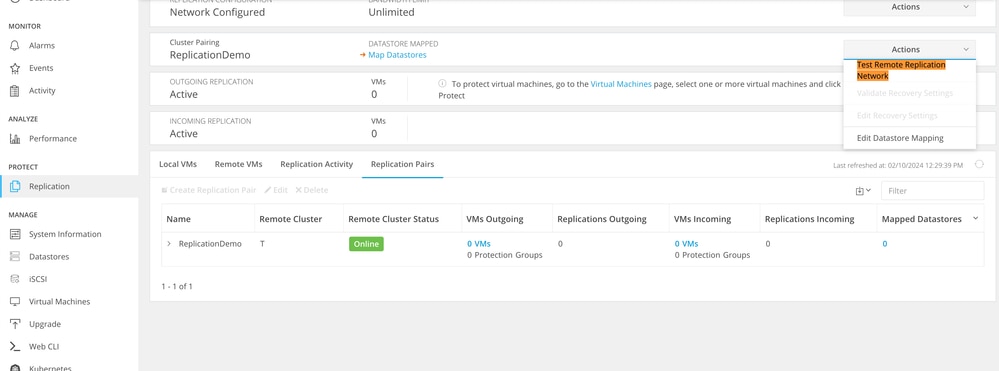Viewport: 999px width, 371px height.
Task: Select Test Remote Replication Network menu item
Action: point(901,70)
